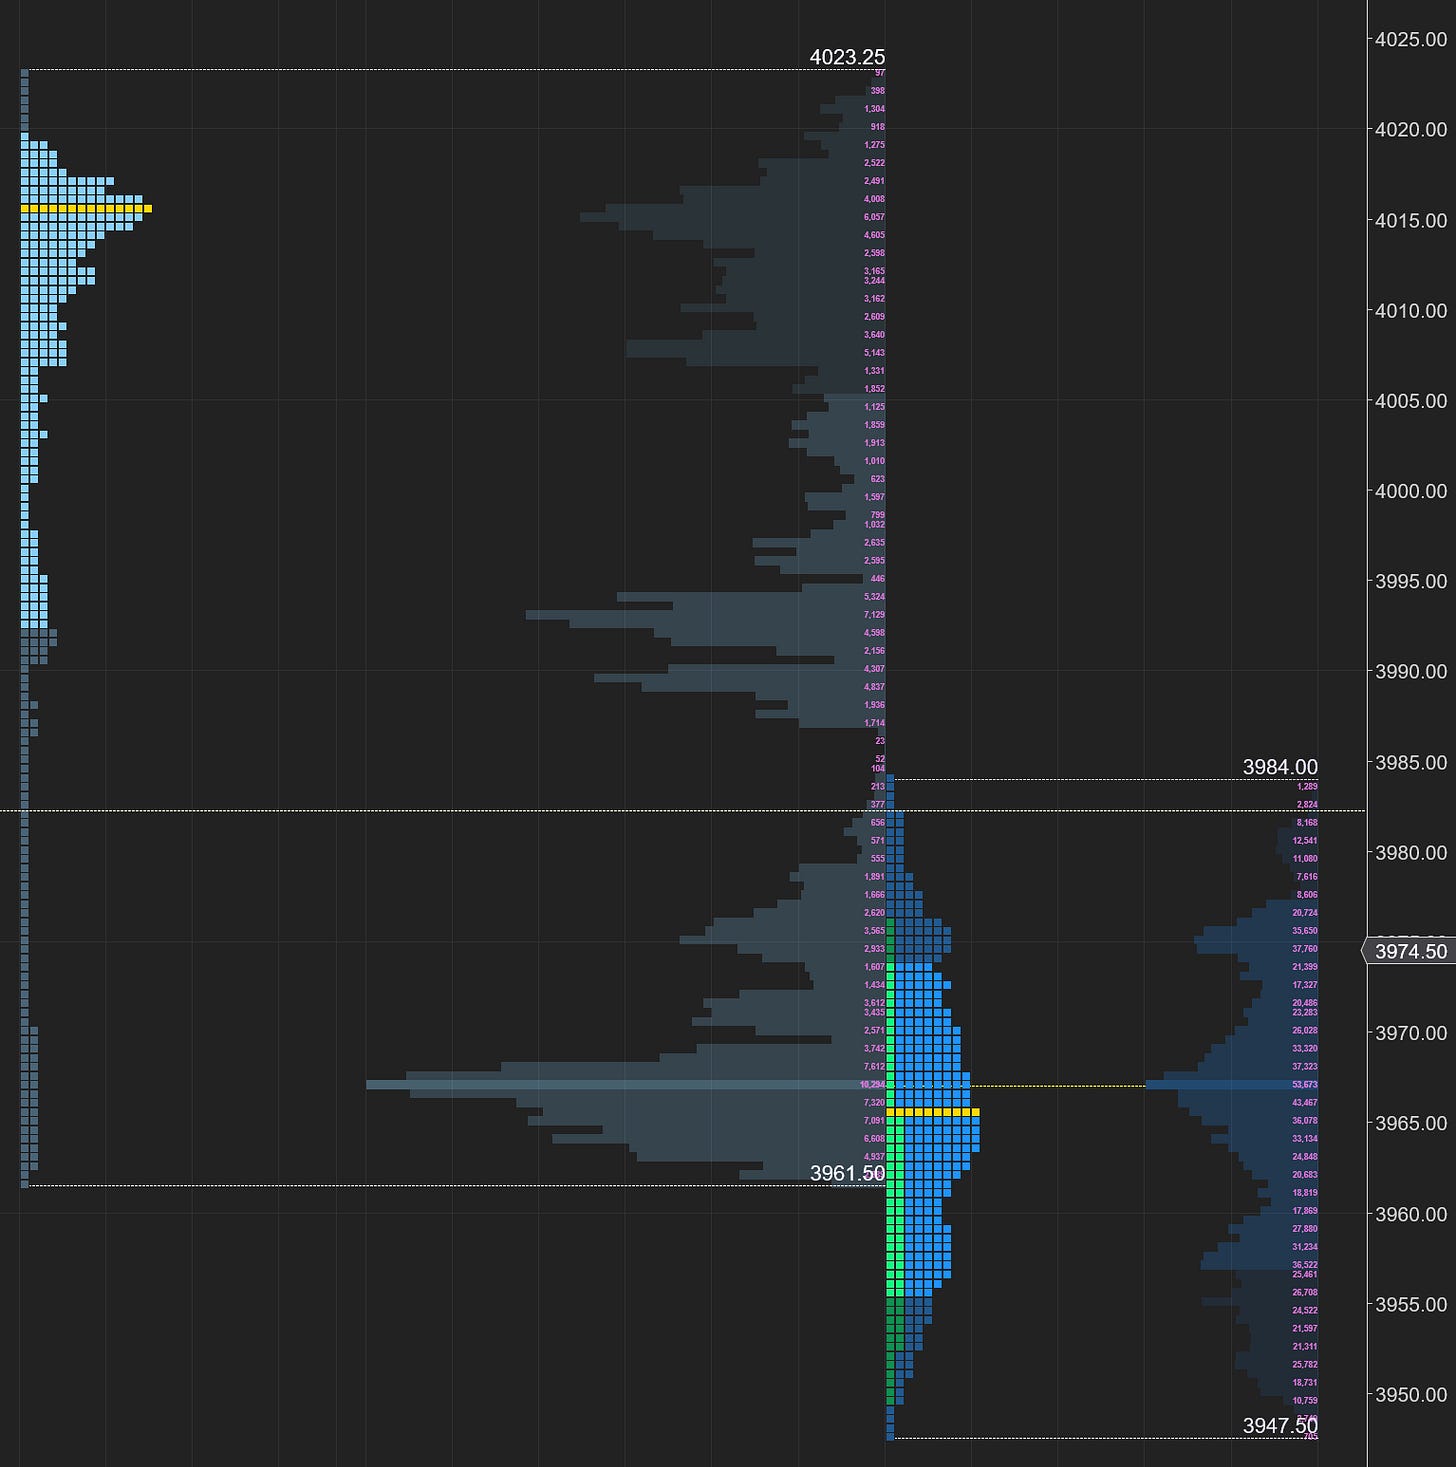This screenshot has height=1467, width=1456.
Task: Click the 1,289 volume value
Action: click(1307, 787)
